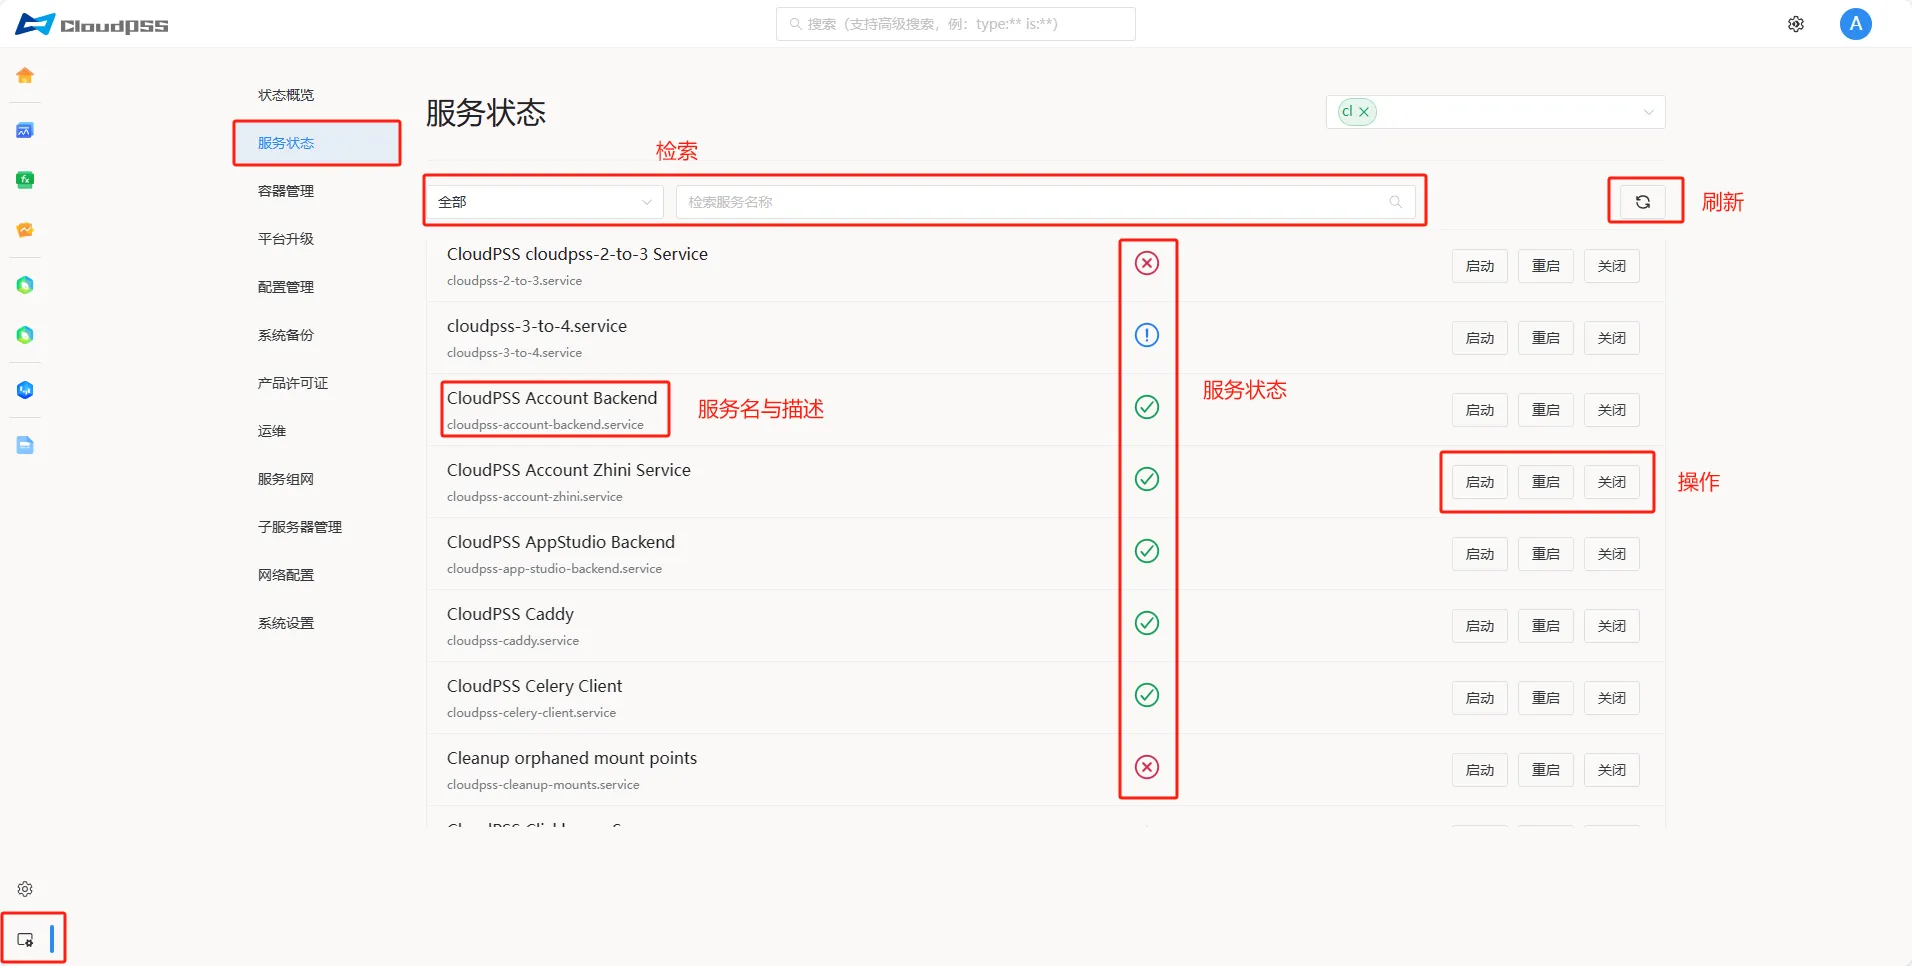Click running status icon for Celery Client
The image size is (1912, 966).
(1147, 695)
